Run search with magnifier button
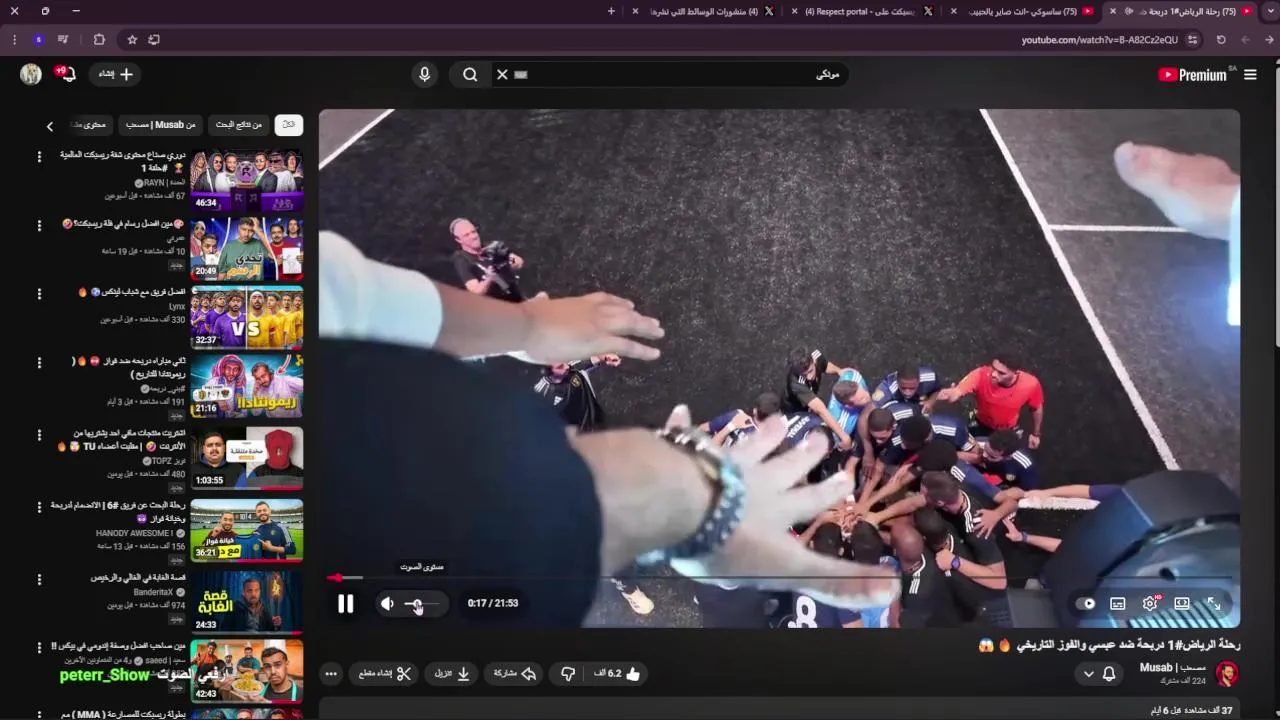This screenshot has width=1280, height=720. point(470,74)
